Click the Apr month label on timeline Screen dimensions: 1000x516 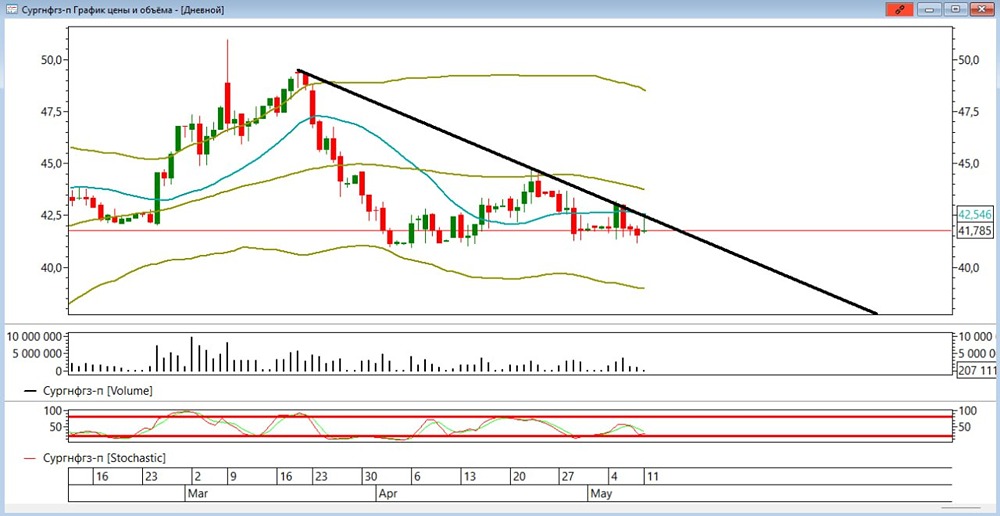click(x=388, y=494)
